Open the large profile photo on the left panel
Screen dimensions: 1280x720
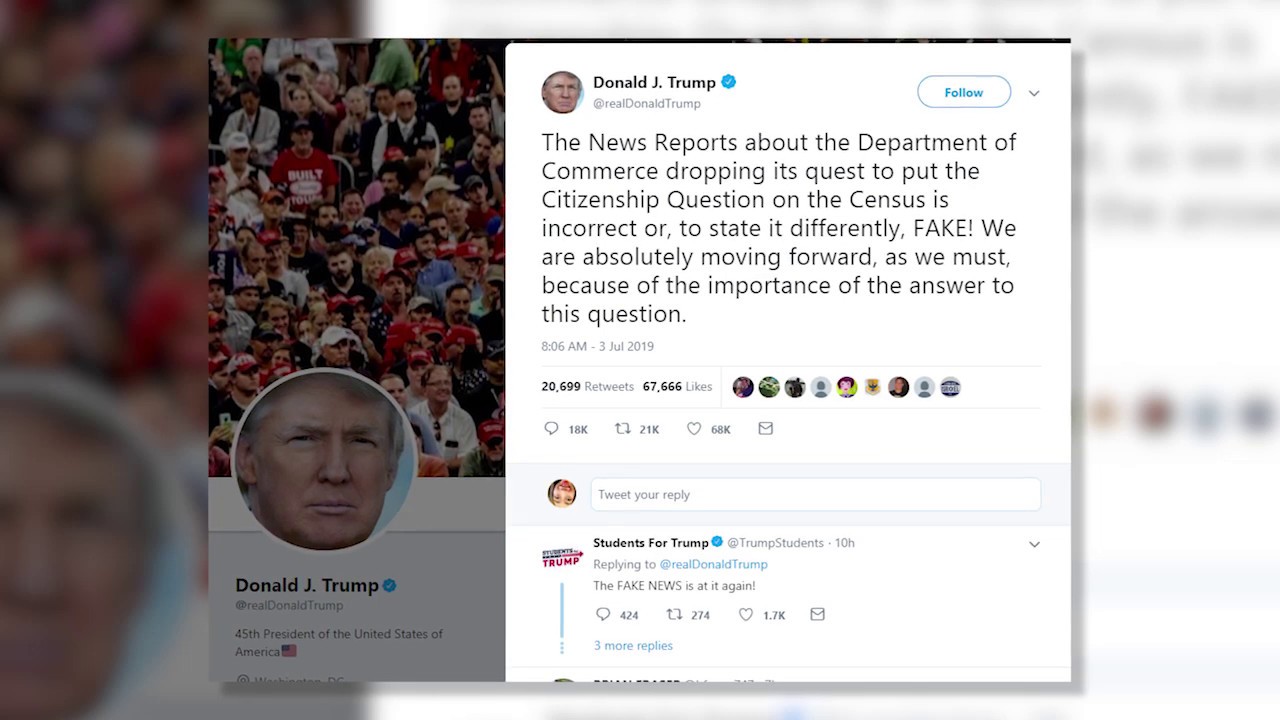[323, 461]
